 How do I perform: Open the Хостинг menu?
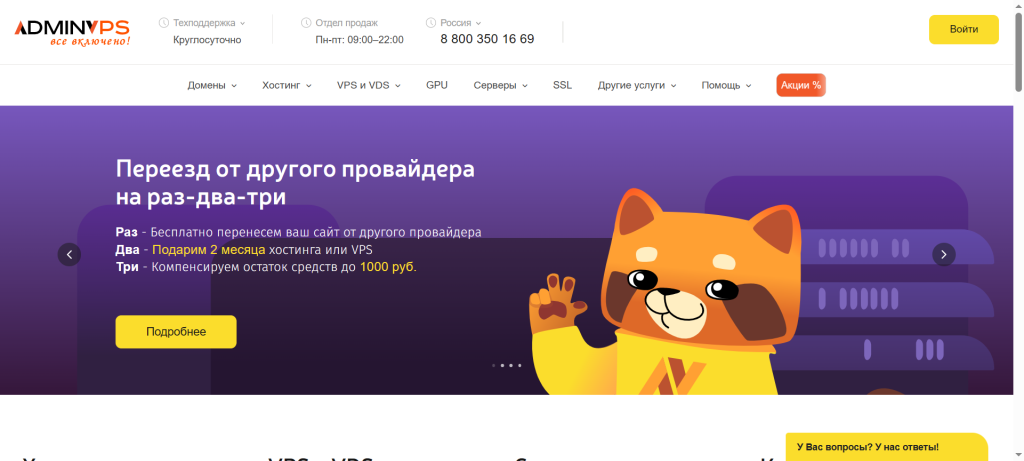287,86
